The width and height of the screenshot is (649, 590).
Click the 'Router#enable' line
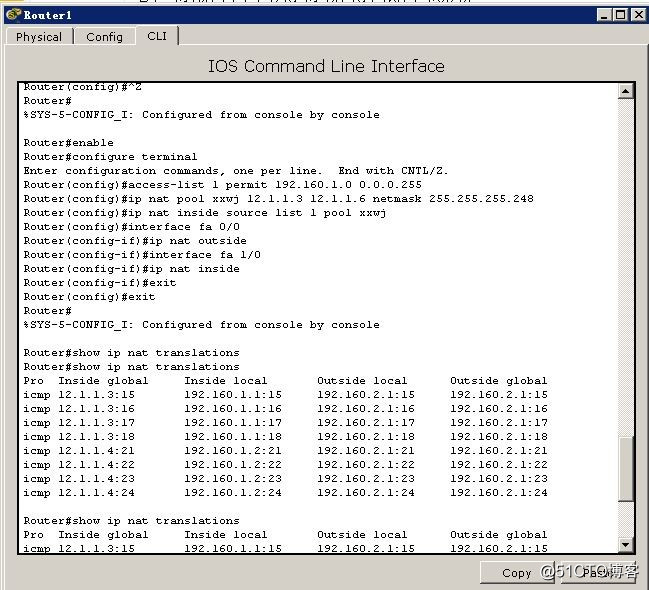pos(68,143)
